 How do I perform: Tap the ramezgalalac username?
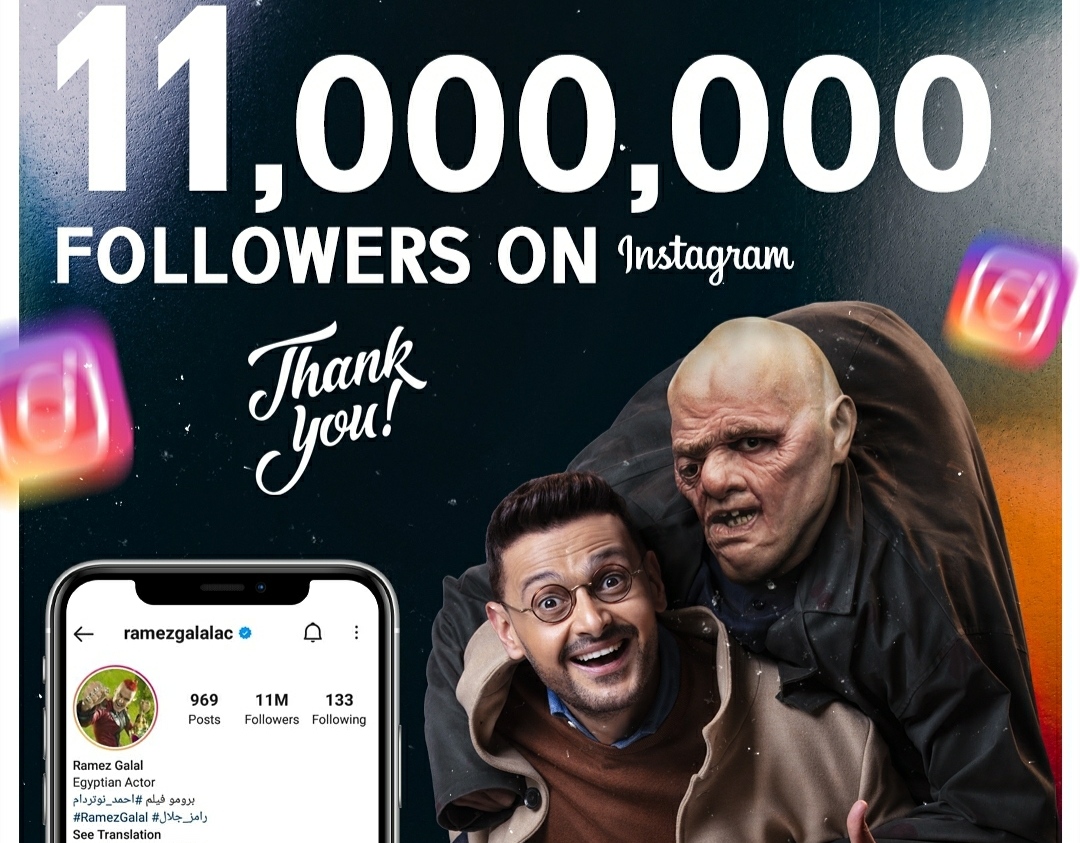pos(178,633)
